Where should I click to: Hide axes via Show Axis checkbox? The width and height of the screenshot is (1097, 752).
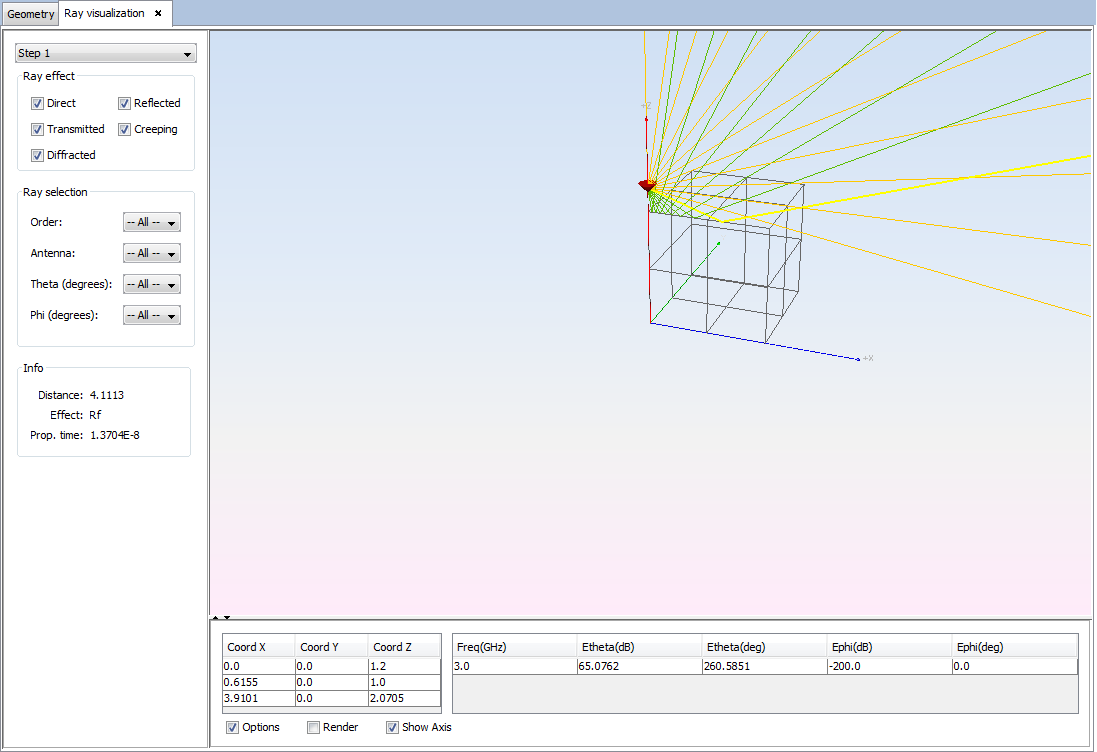click(392, 727)
